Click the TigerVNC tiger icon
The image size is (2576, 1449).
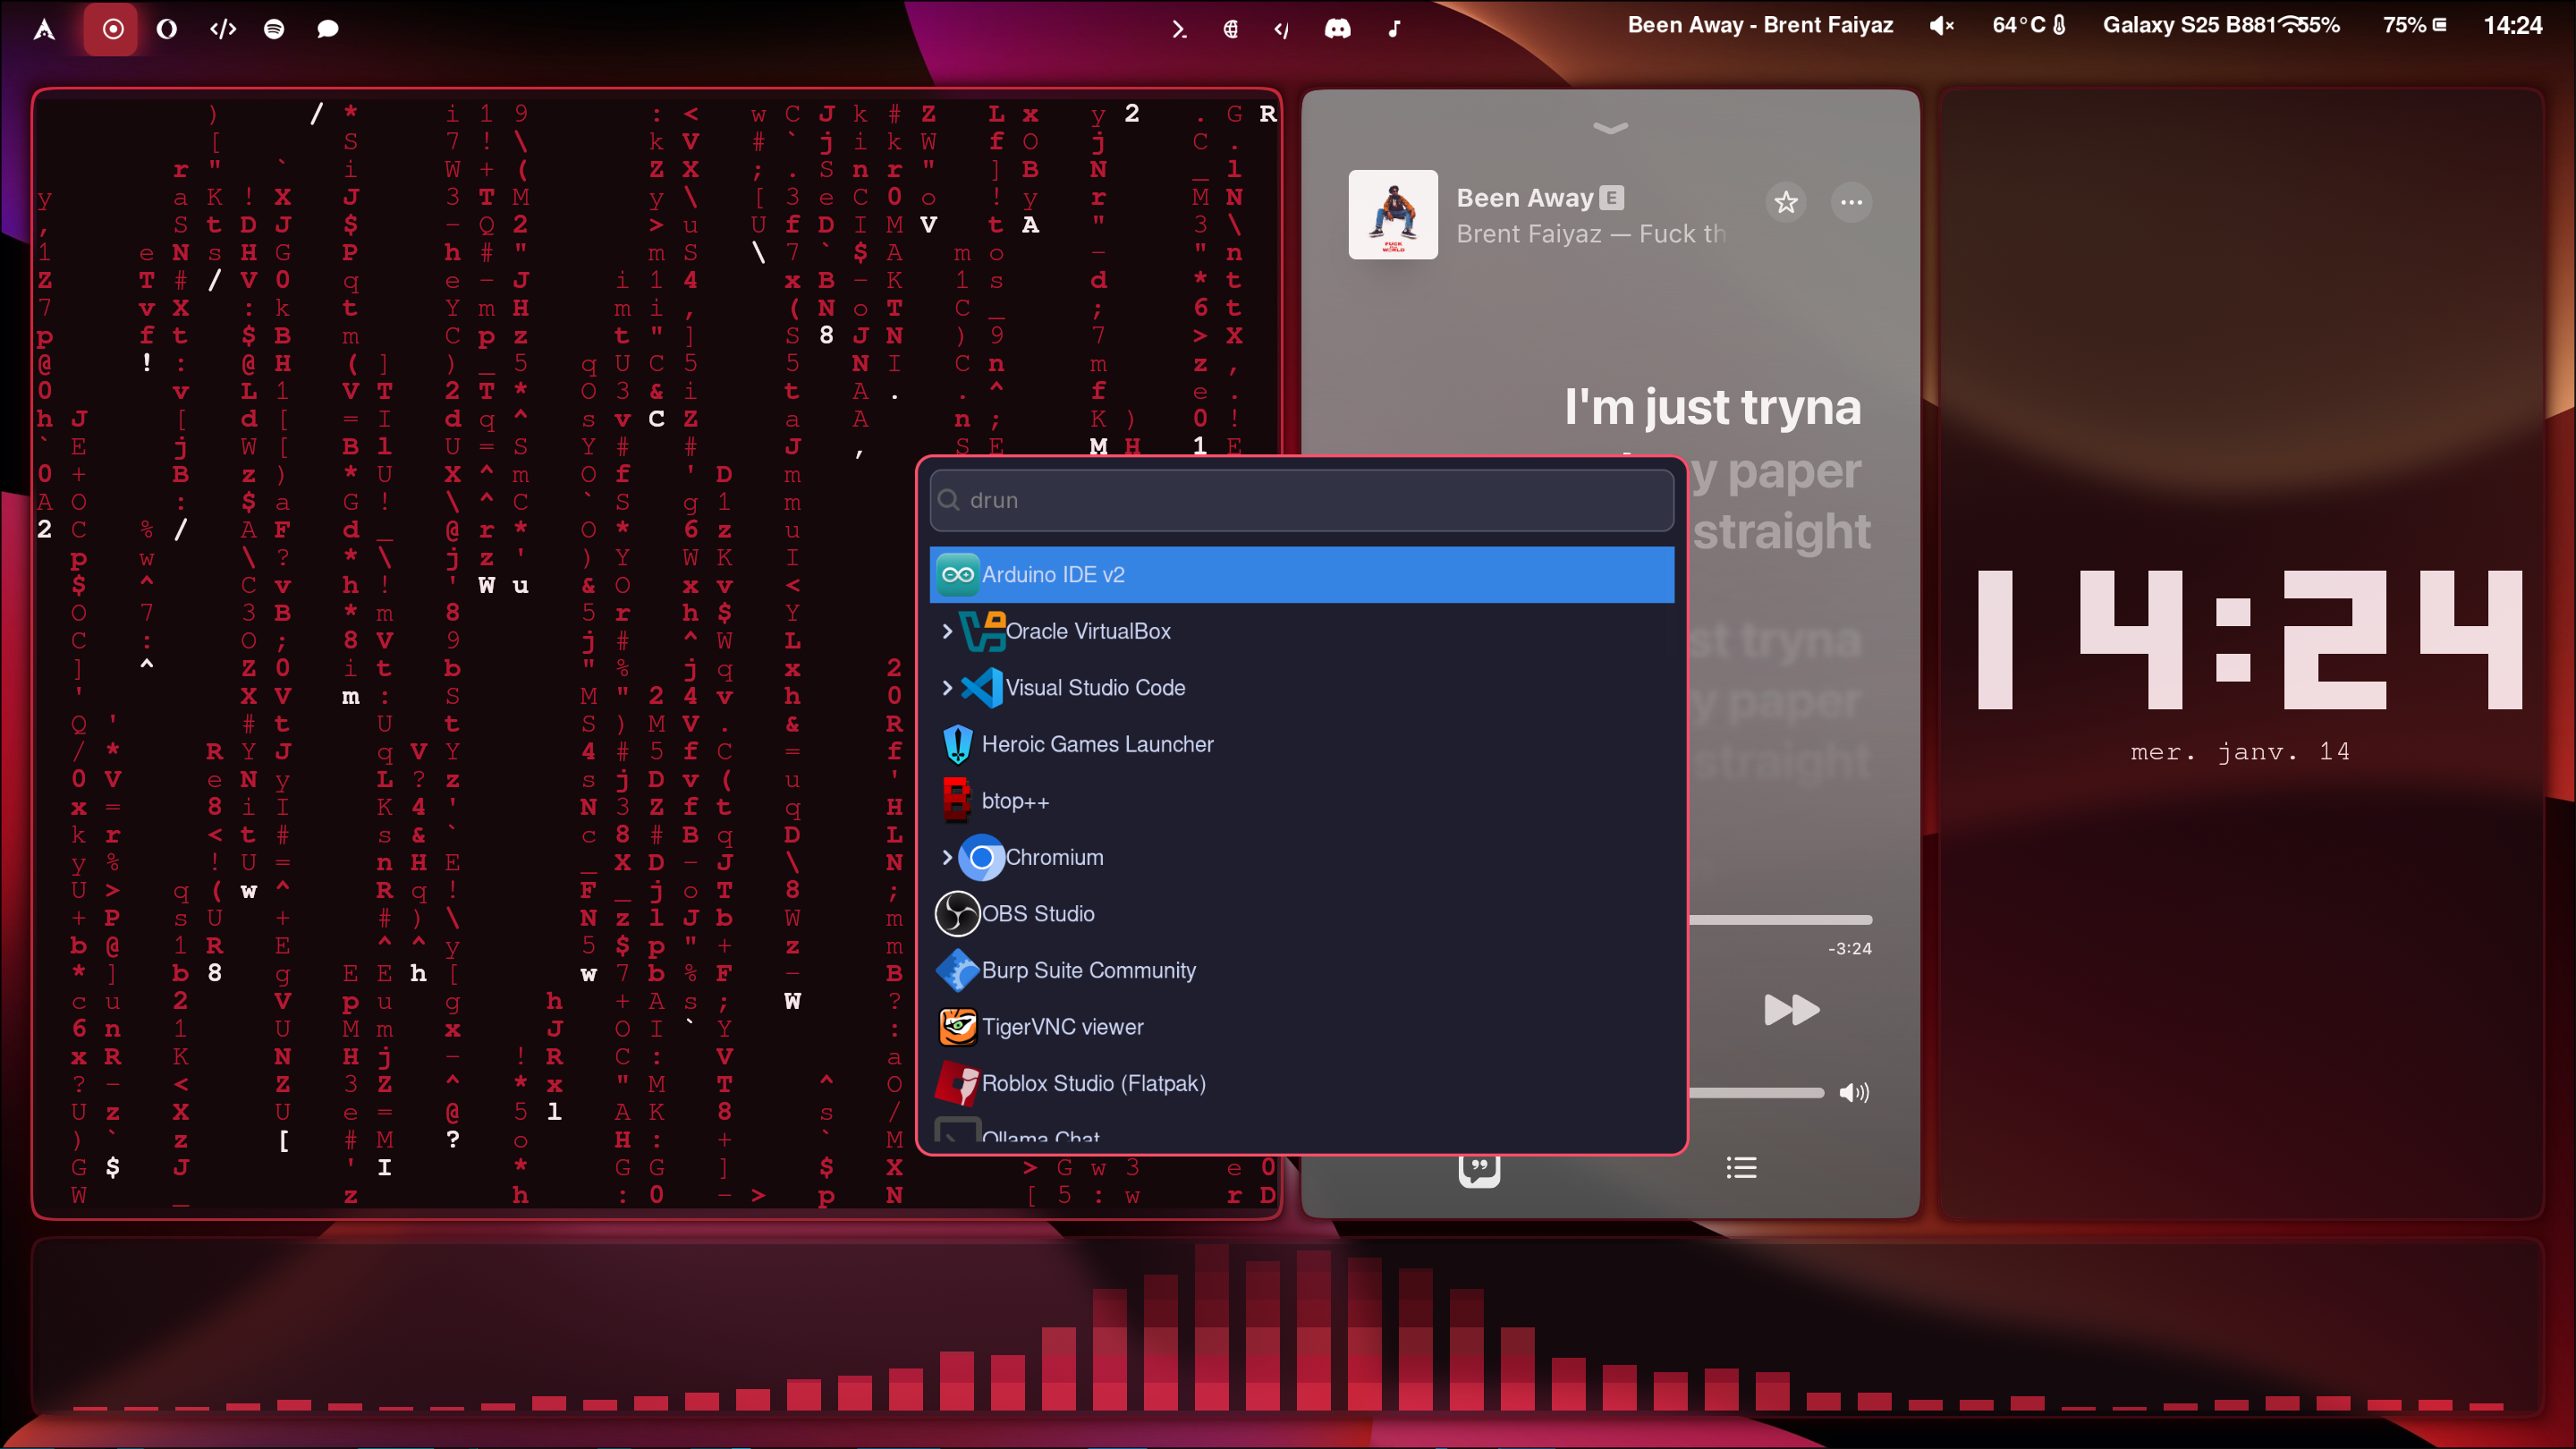tap(957, 1027)
